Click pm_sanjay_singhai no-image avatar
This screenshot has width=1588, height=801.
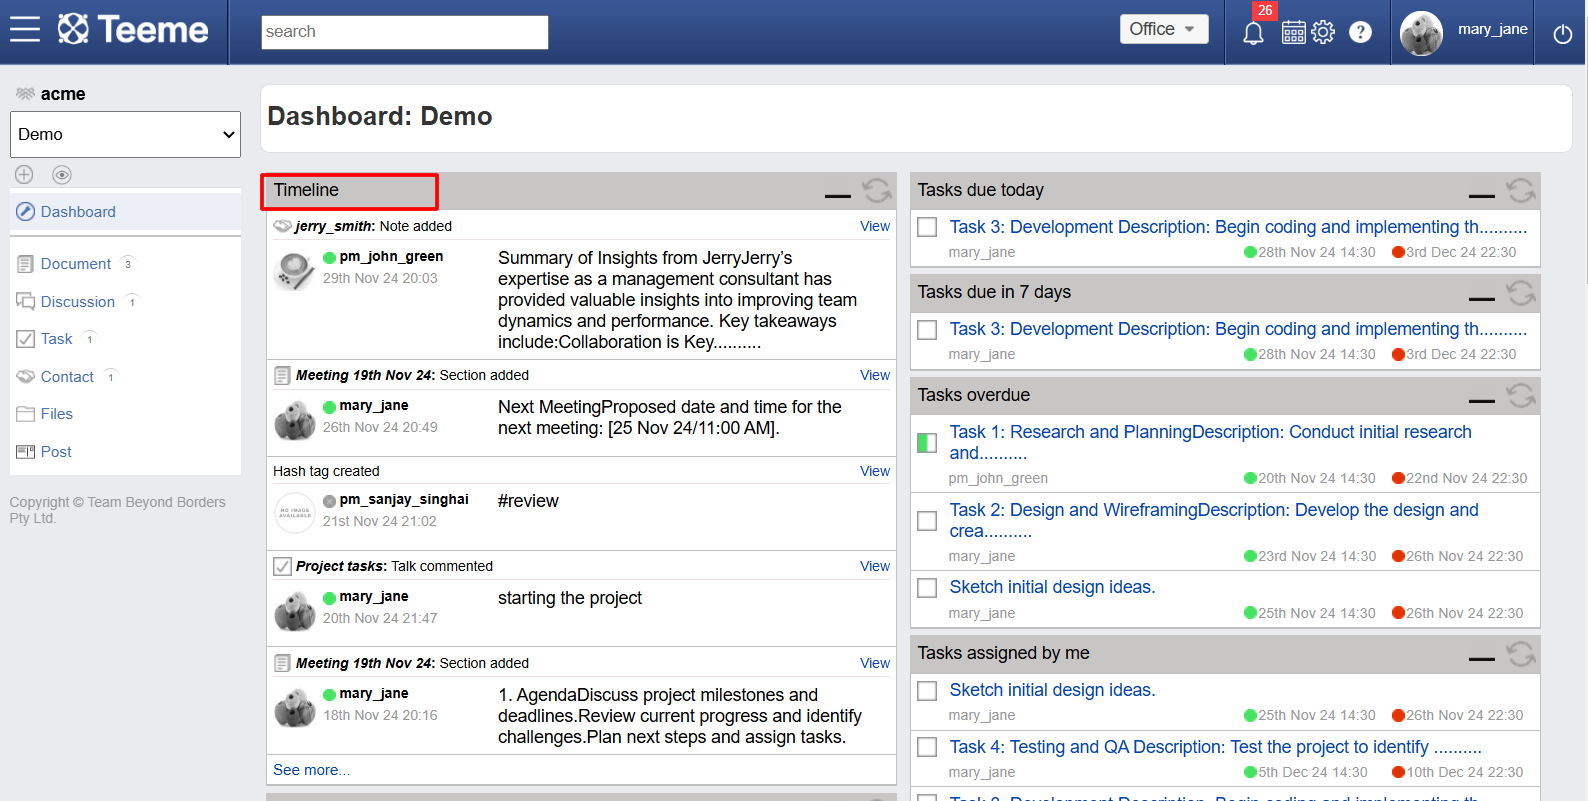click(x=295, y=513)
